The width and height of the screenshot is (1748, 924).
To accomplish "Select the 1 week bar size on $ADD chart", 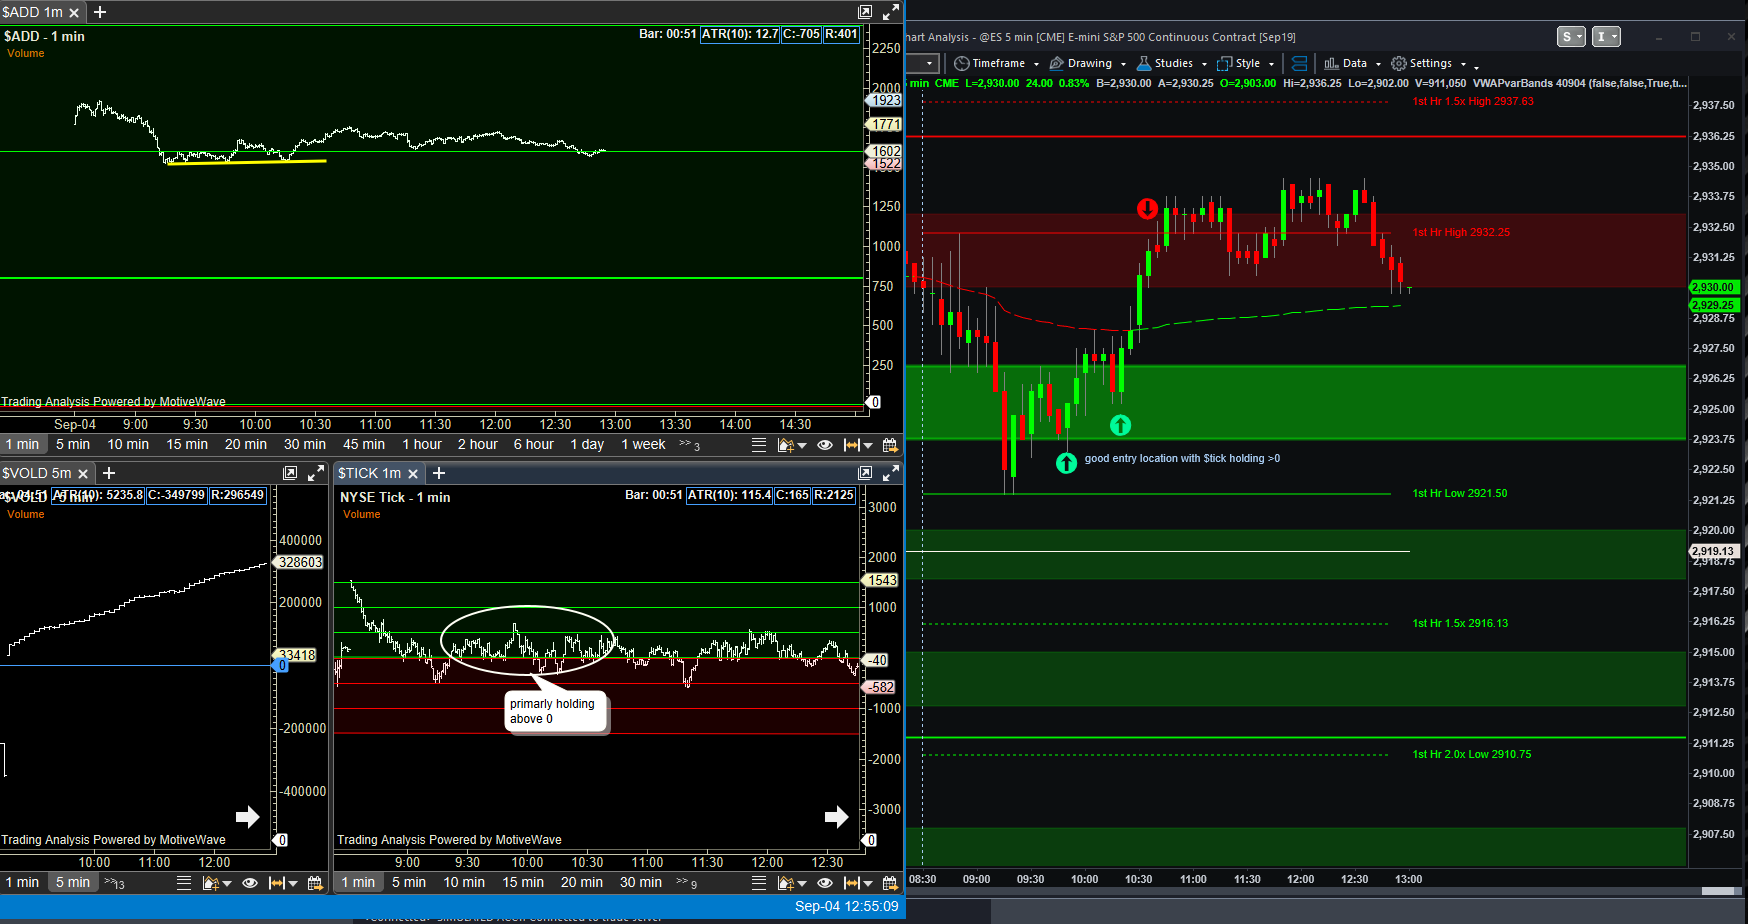I will click(x=643, y=445).
